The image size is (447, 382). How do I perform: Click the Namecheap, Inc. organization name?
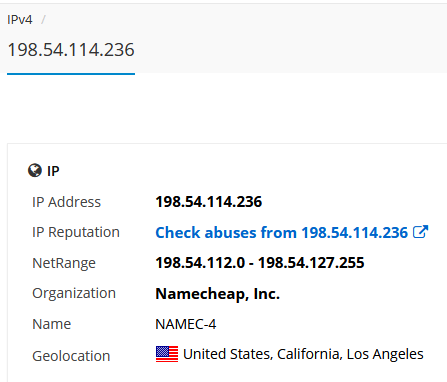[x=217, y=294]
